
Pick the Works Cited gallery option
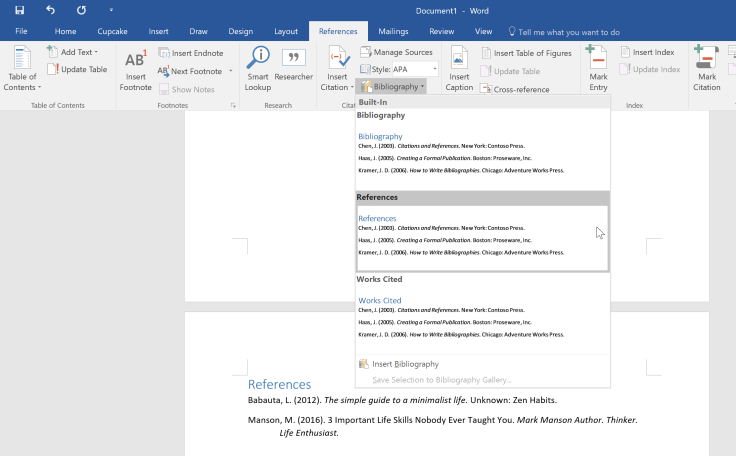(482, 318)
